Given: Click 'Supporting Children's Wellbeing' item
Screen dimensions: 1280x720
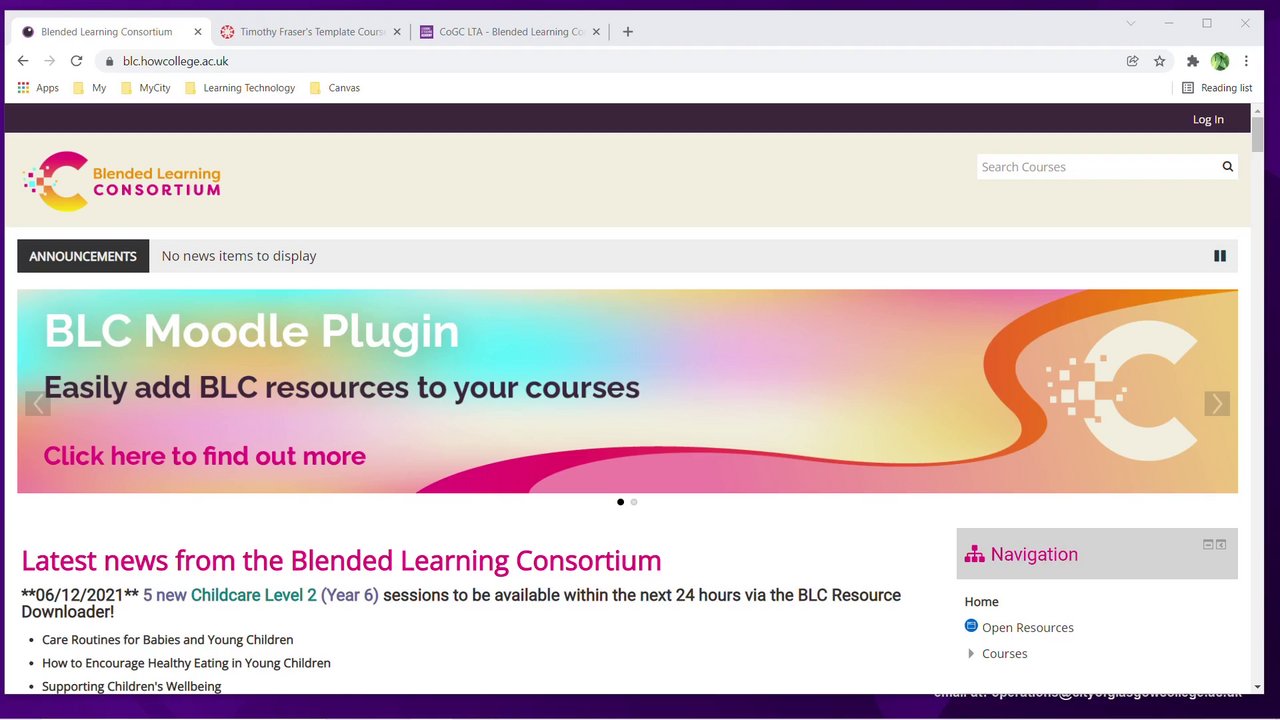Looking at the screenshot, I should click(132, 686).
